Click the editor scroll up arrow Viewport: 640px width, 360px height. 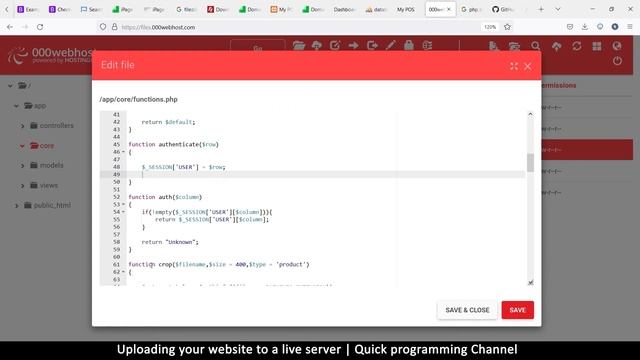coord(530,114)
